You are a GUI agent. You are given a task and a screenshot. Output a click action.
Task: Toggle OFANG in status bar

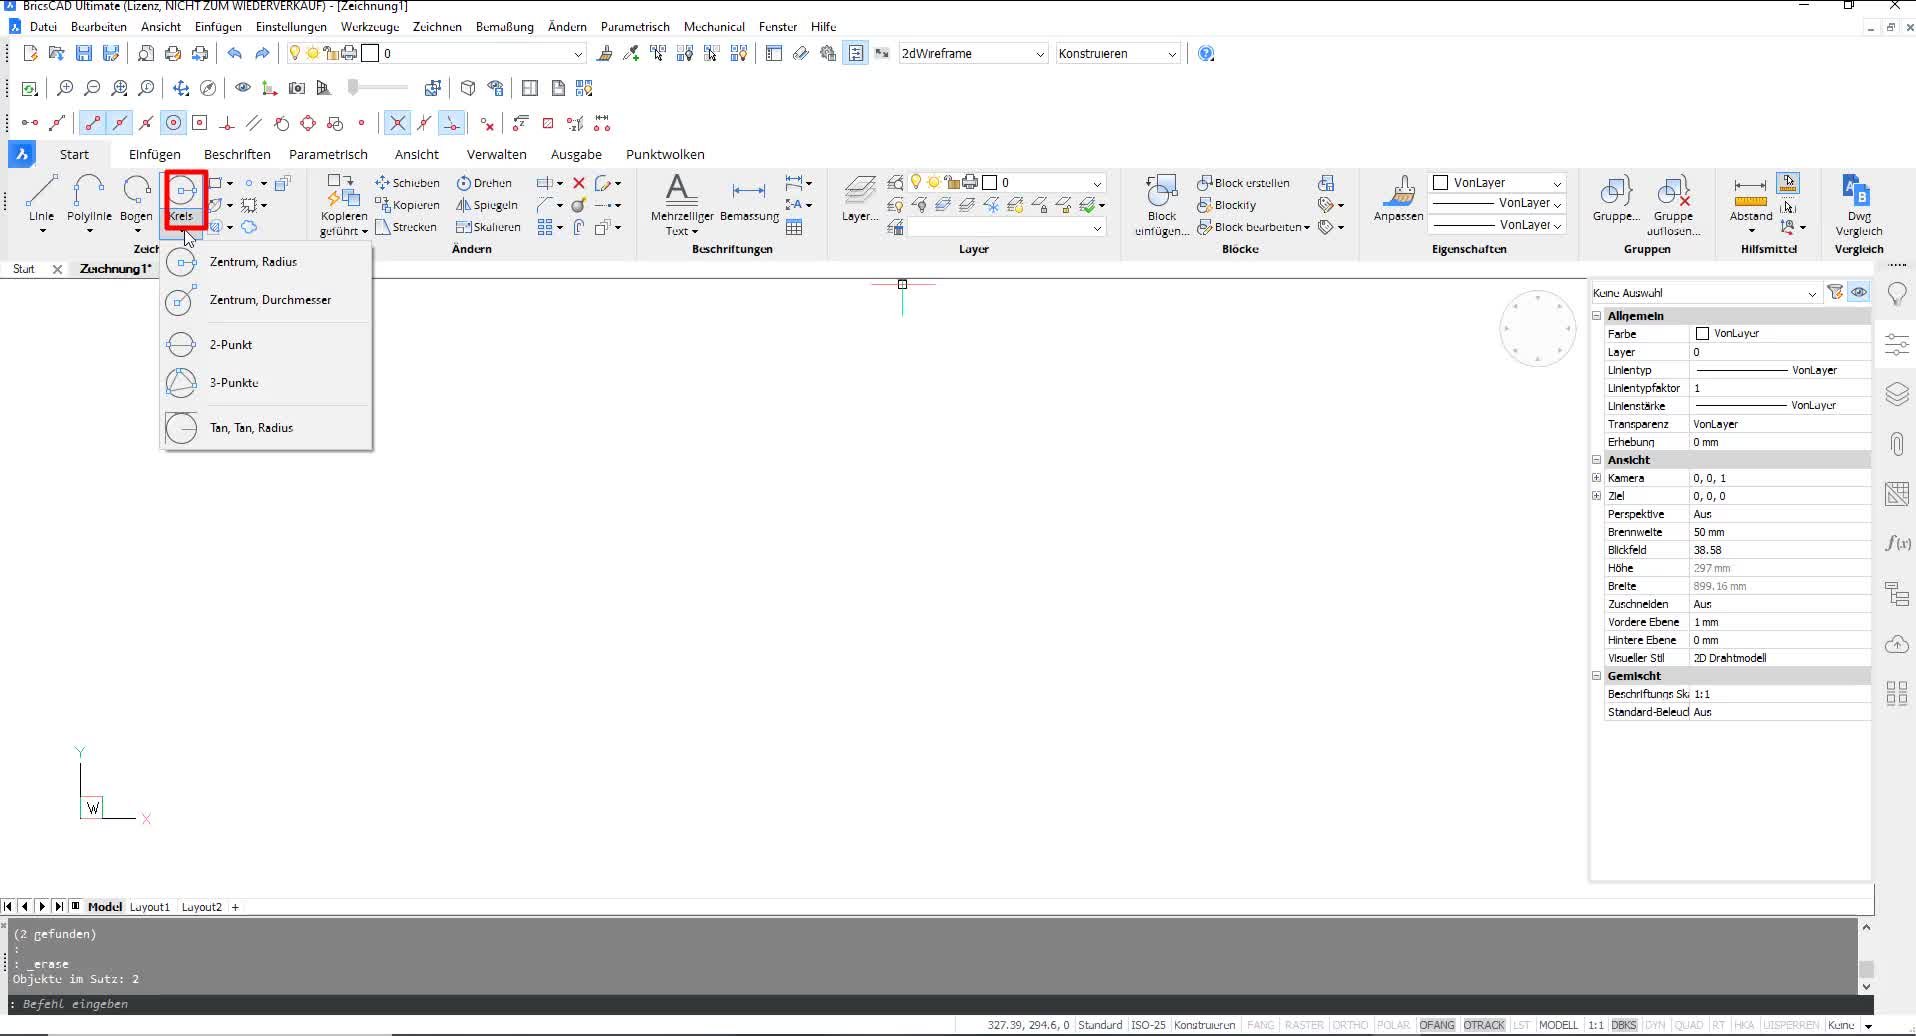pyautogui.click(x=1436, y=1025)
